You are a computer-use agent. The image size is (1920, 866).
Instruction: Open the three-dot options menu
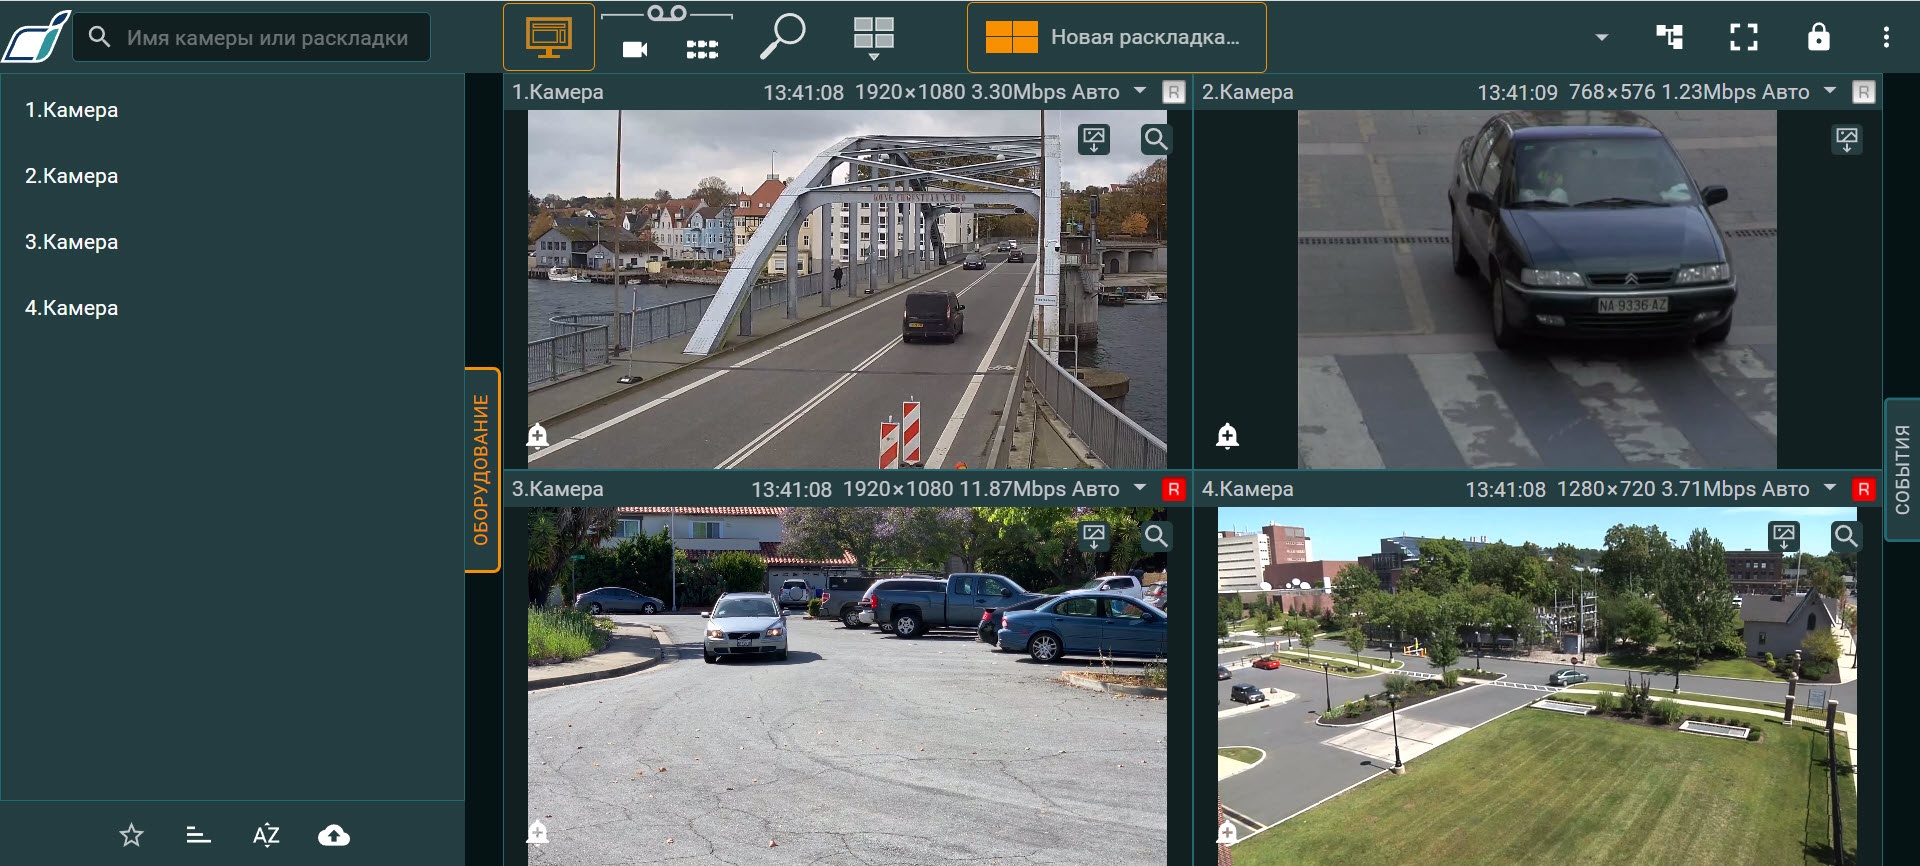[x=1886, y=37]
